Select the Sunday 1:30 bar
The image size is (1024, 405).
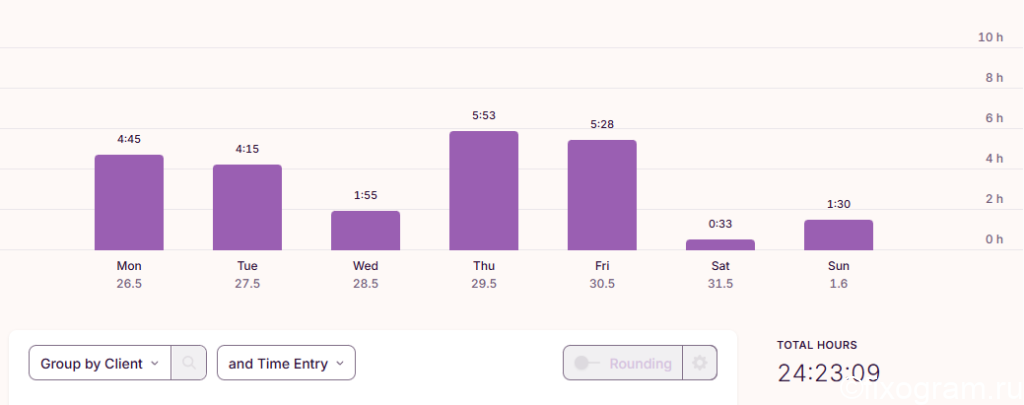tap(839, 235)
